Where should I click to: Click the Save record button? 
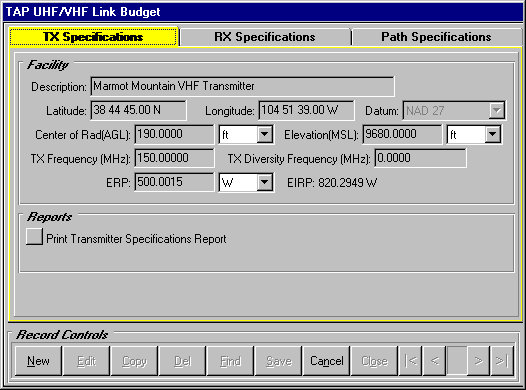click(x=278, y=361)
